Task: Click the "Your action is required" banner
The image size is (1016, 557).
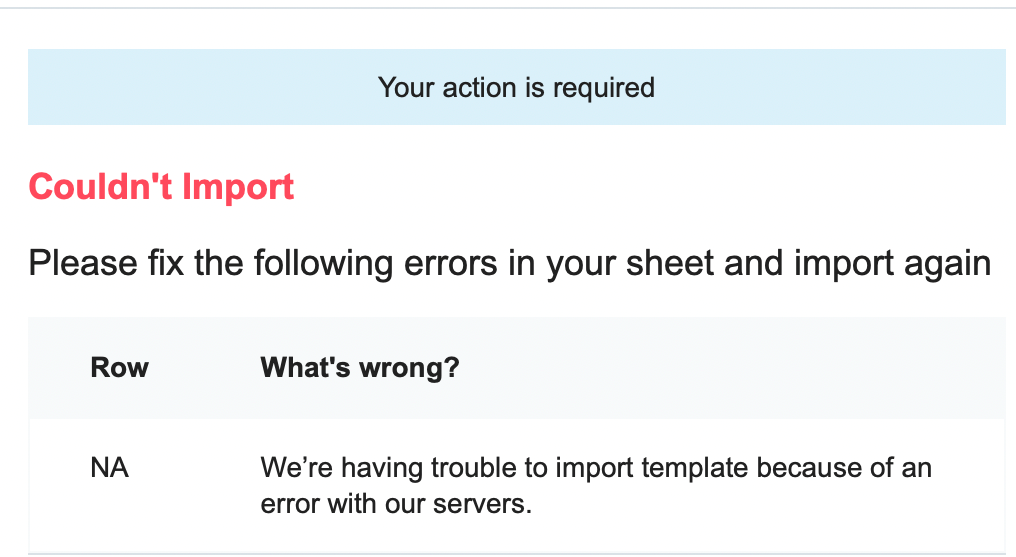Action: tap(516, 87)
